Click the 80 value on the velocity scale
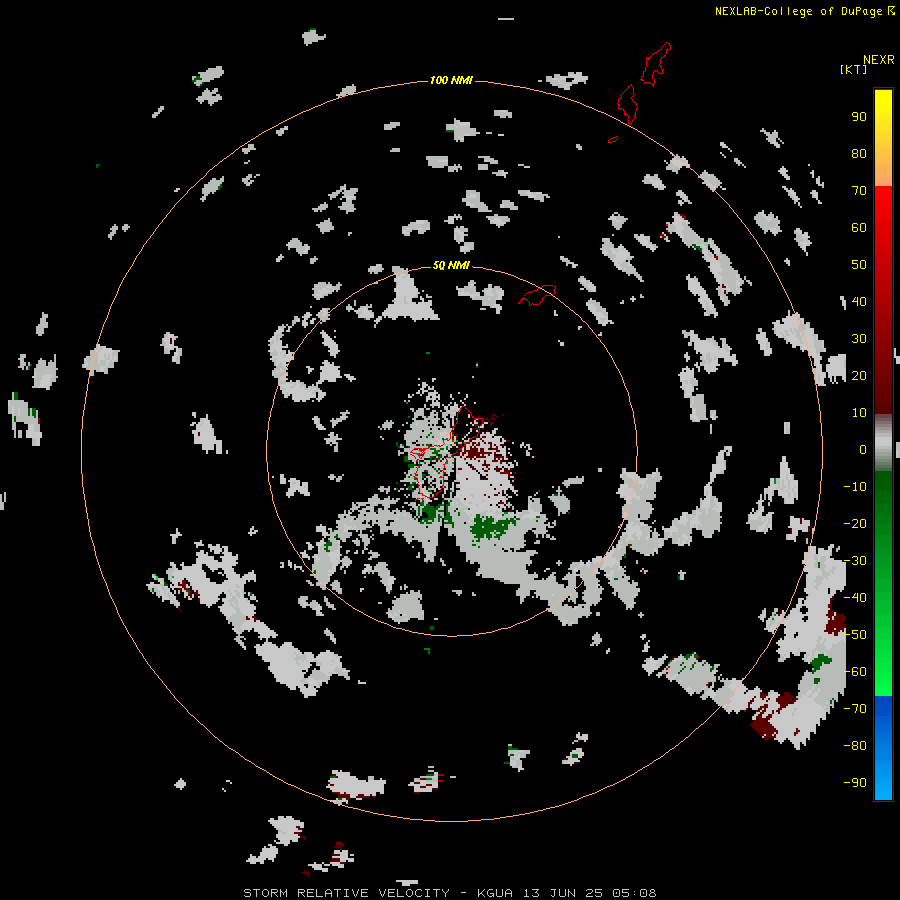The width and height of the screenshot is (900, 900). click(x=859, y=153)
